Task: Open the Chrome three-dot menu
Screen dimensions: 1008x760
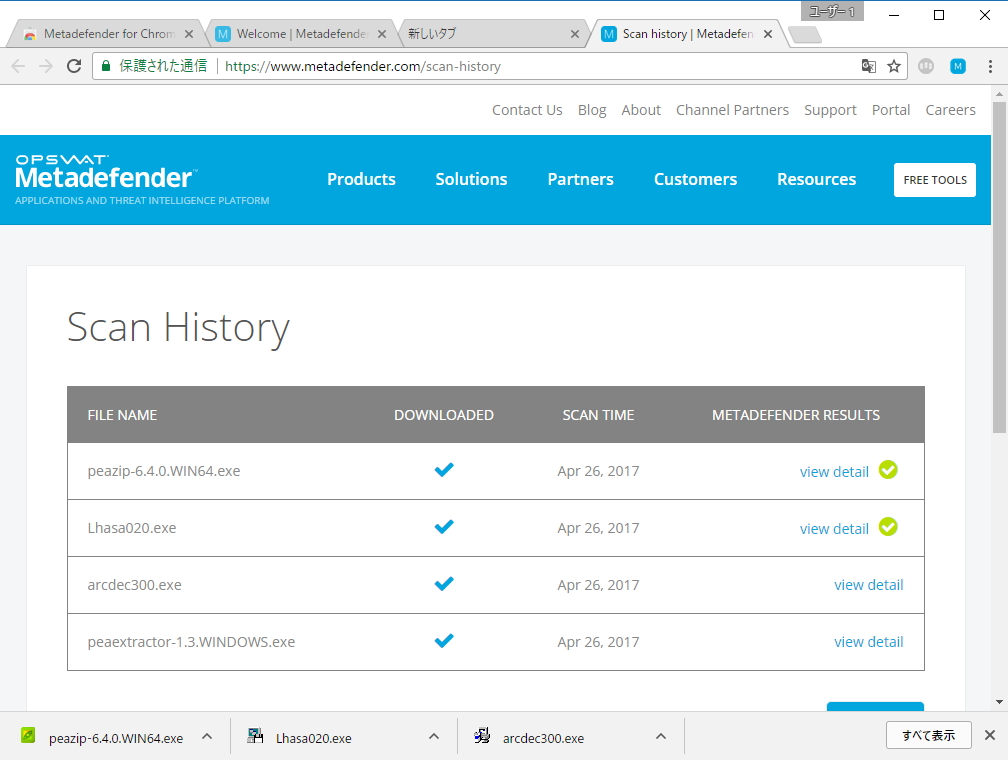Action: point(990,66)
